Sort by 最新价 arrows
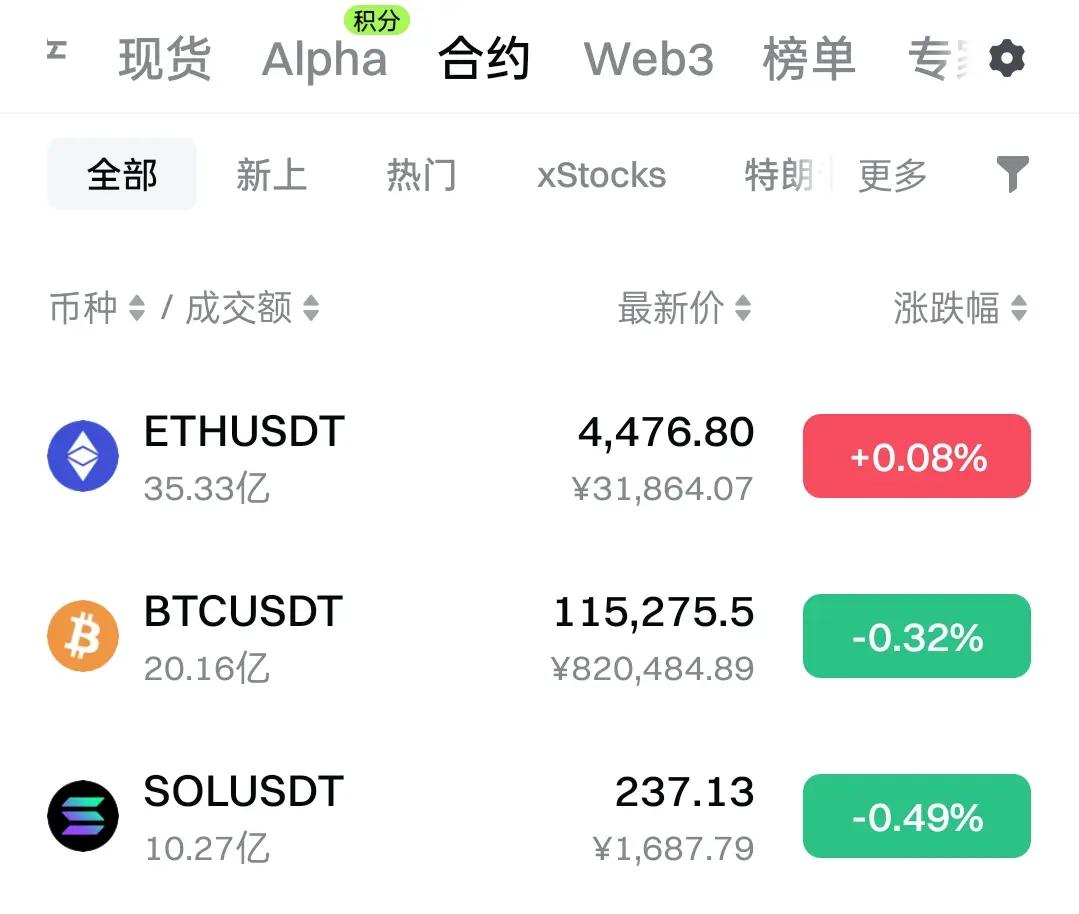The height and width of the screenshot is (914, 1079). 743,308
